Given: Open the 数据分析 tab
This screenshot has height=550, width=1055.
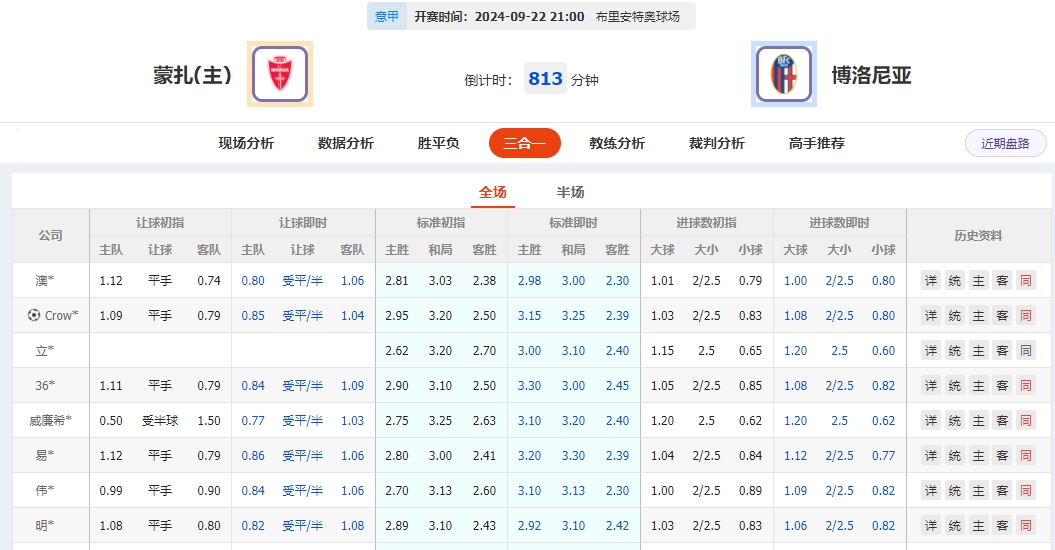Looking at the screenshot, I should click(x=346, y=143).
